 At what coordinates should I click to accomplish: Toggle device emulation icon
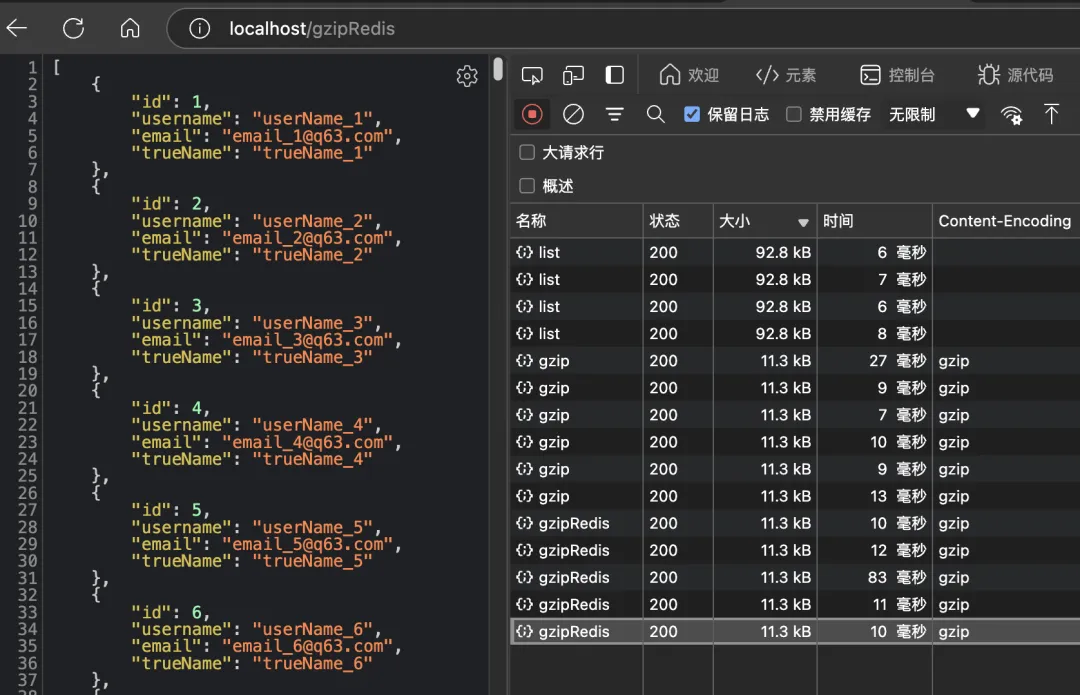(x=573, y=75)
